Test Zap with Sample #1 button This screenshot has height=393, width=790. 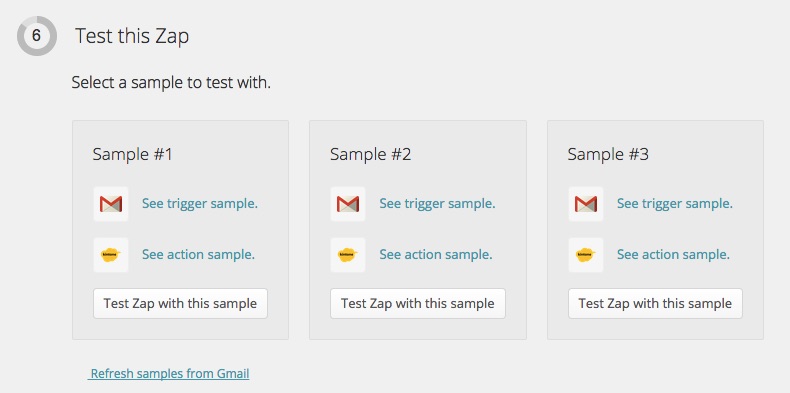(180, 303)
